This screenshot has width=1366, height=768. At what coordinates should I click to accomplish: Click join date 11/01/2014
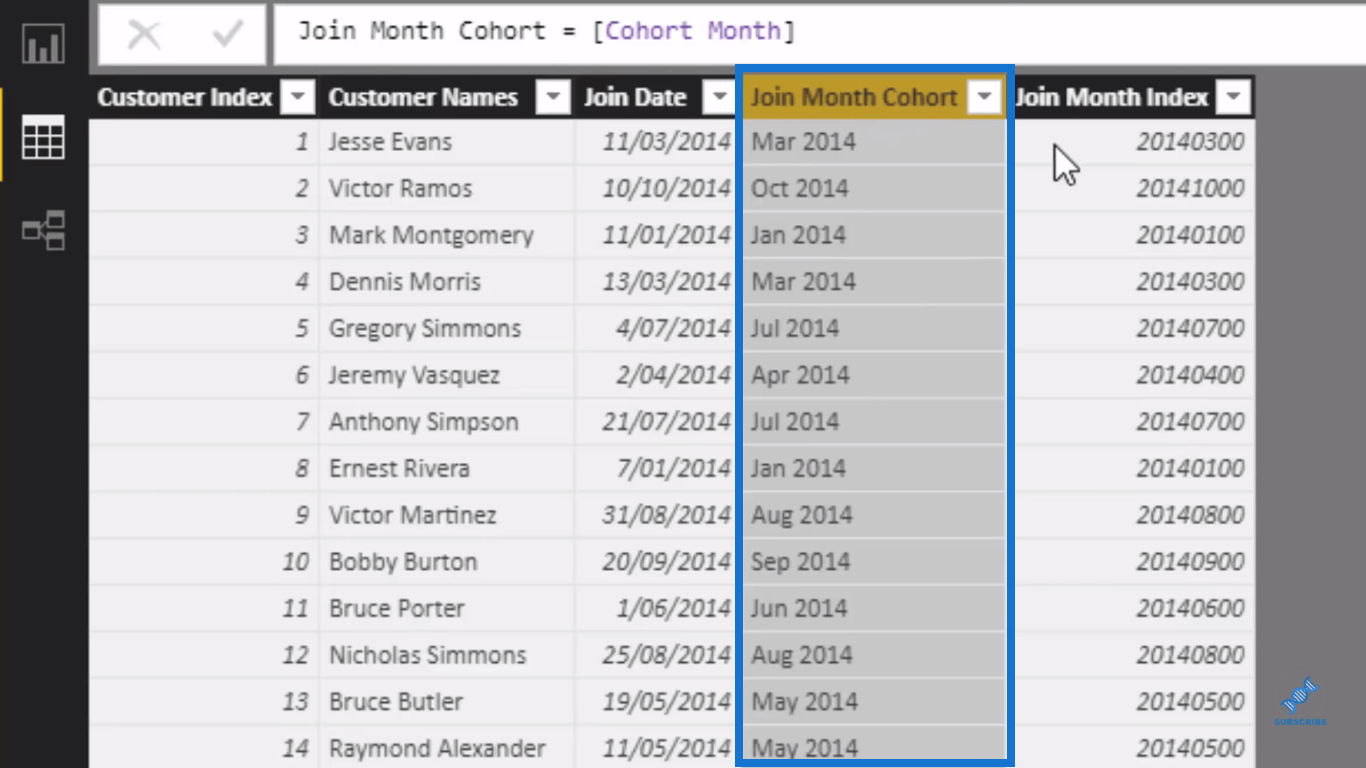tap(667, 235)
